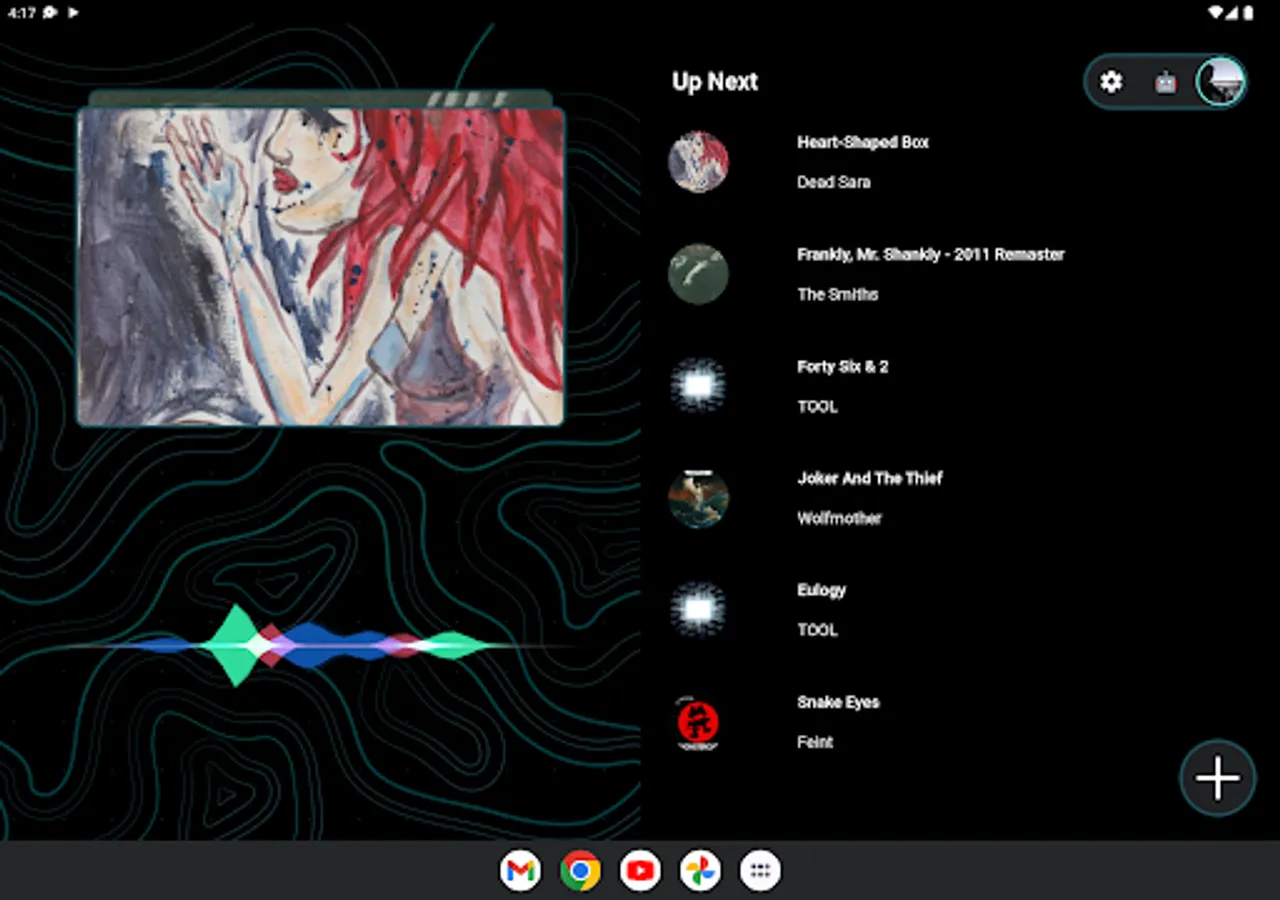Select the Eulogy track

960,610
